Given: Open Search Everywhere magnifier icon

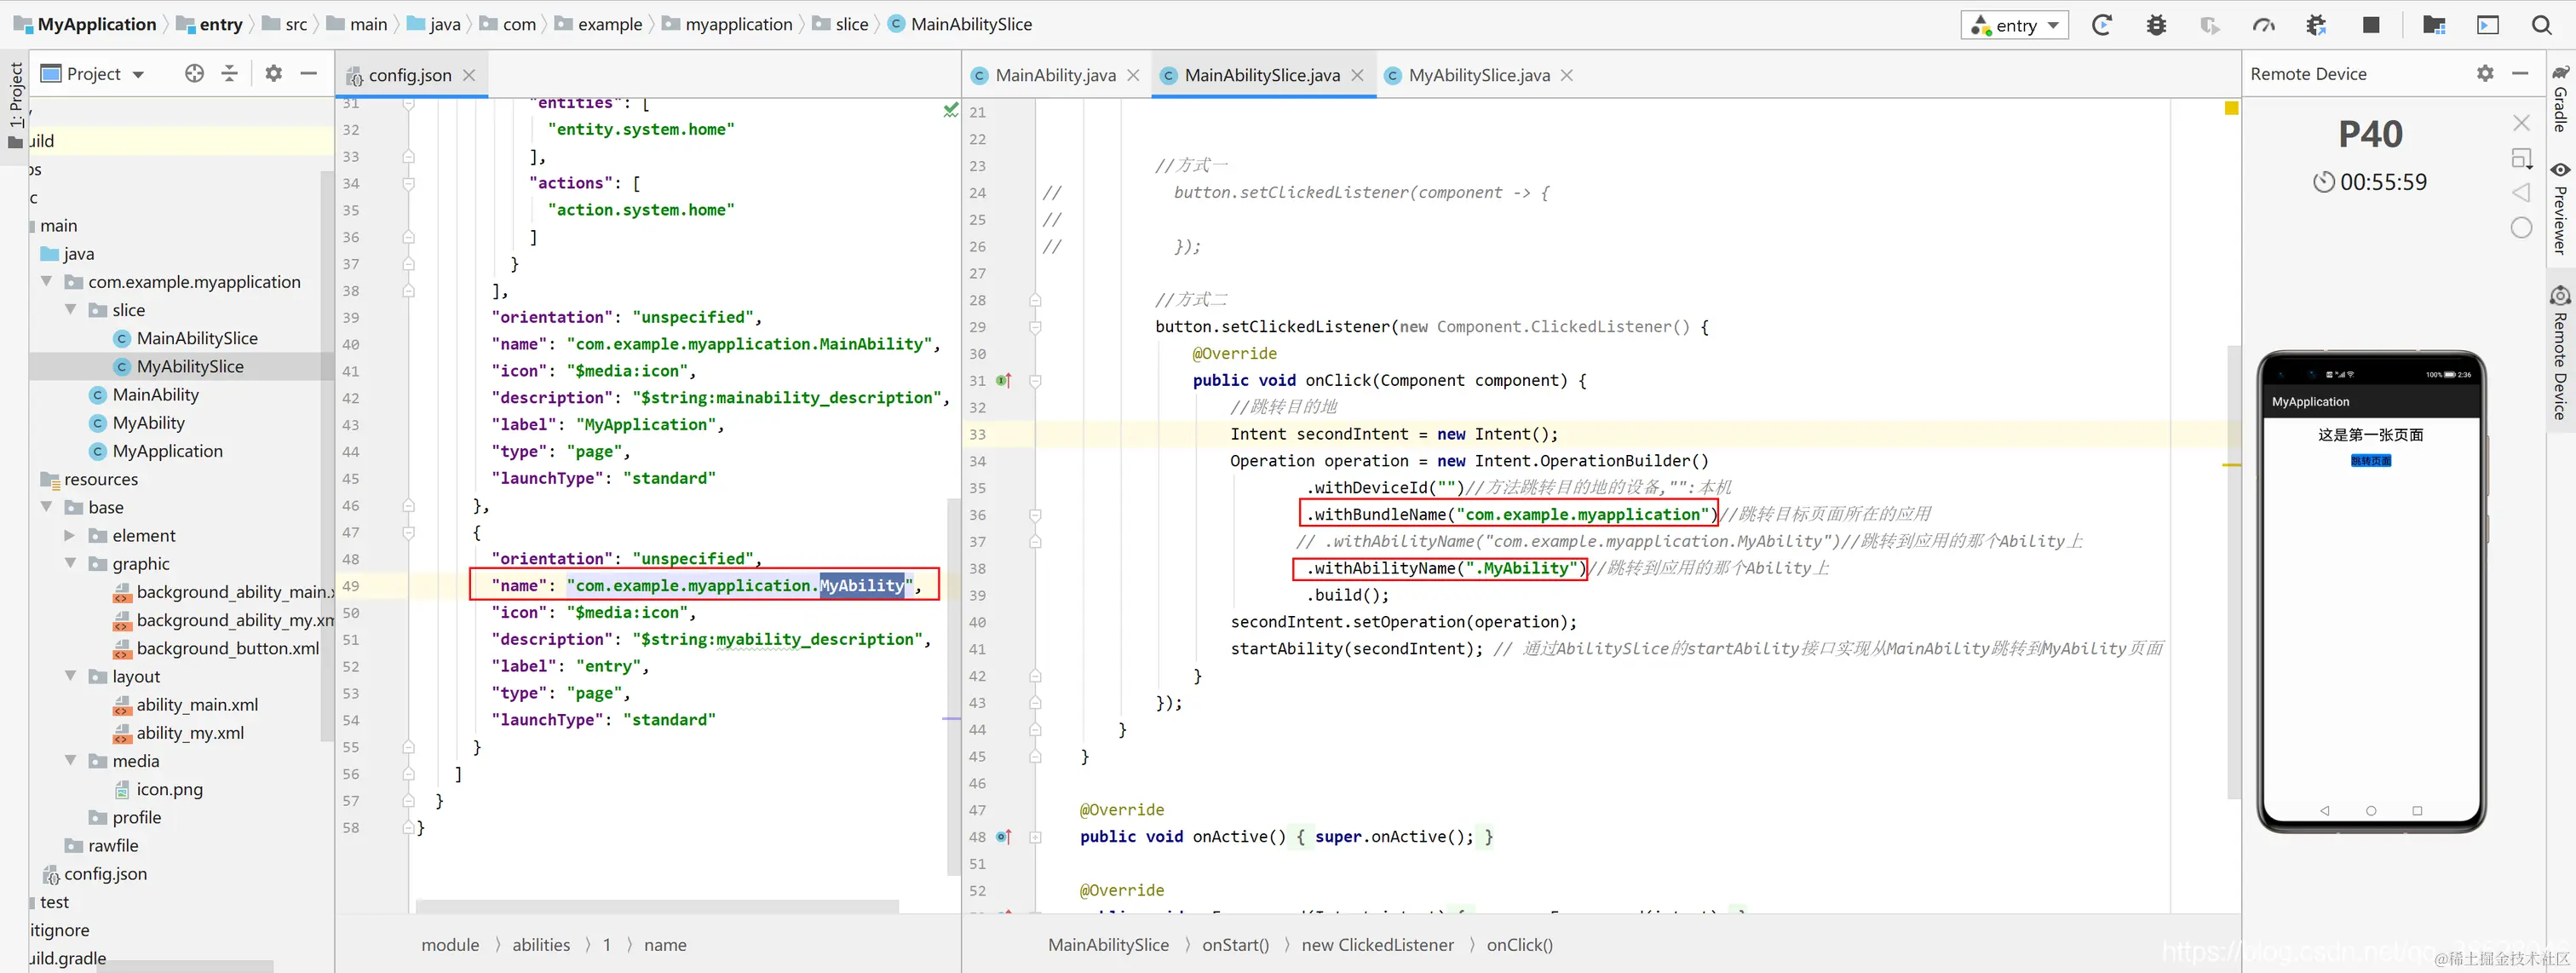Looking at the screenshot, I should coord(2541,25).
